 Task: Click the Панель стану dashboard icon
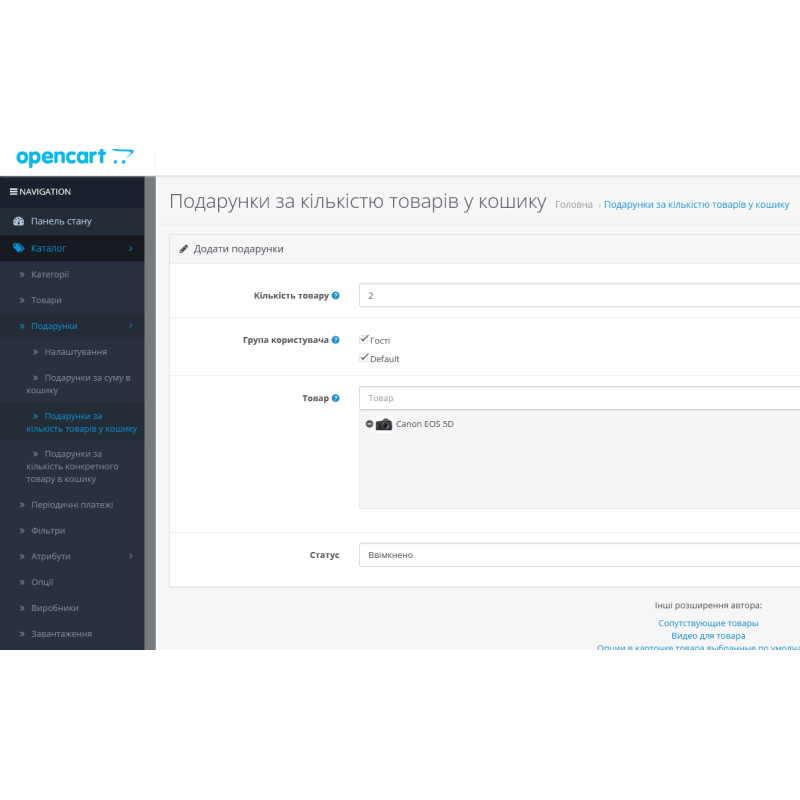click(x=18, y=221)
